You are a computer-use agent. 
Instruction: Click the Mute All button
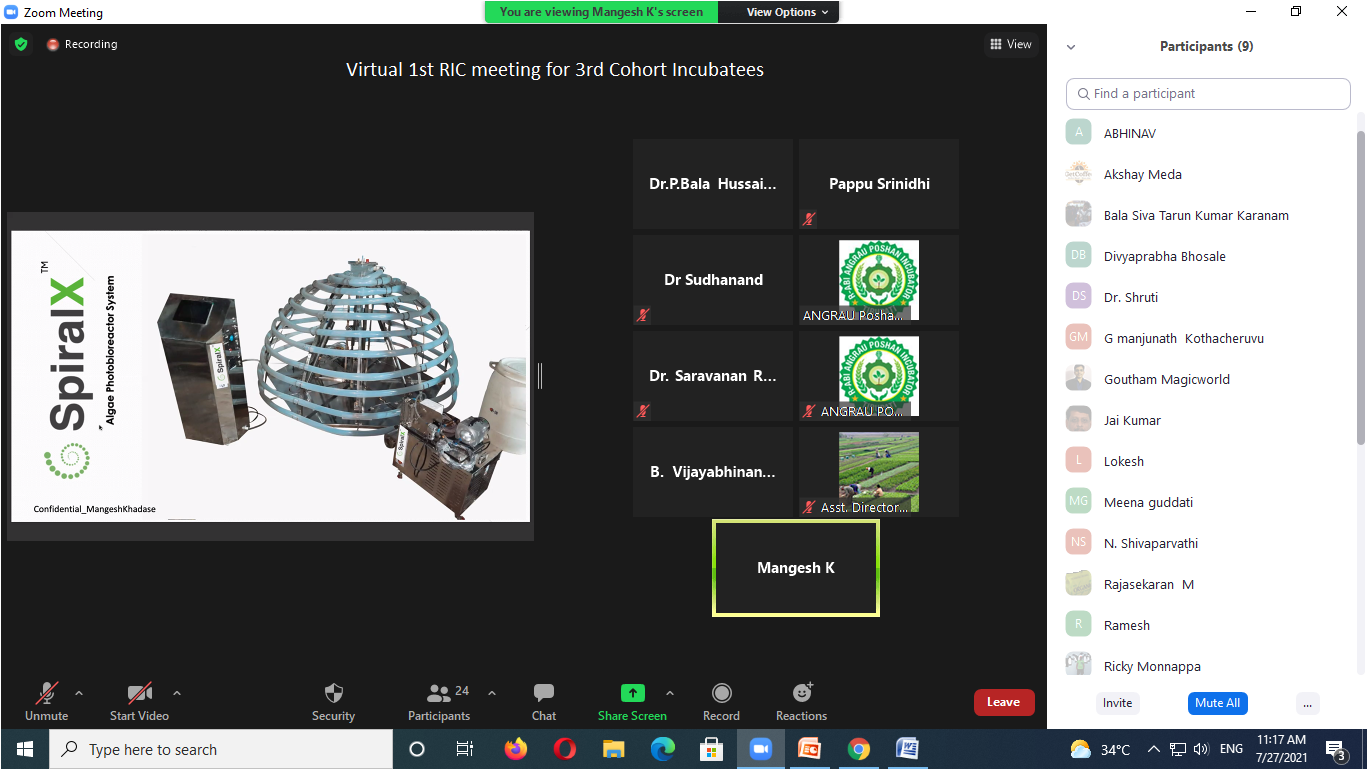(x=1217, y=703)
